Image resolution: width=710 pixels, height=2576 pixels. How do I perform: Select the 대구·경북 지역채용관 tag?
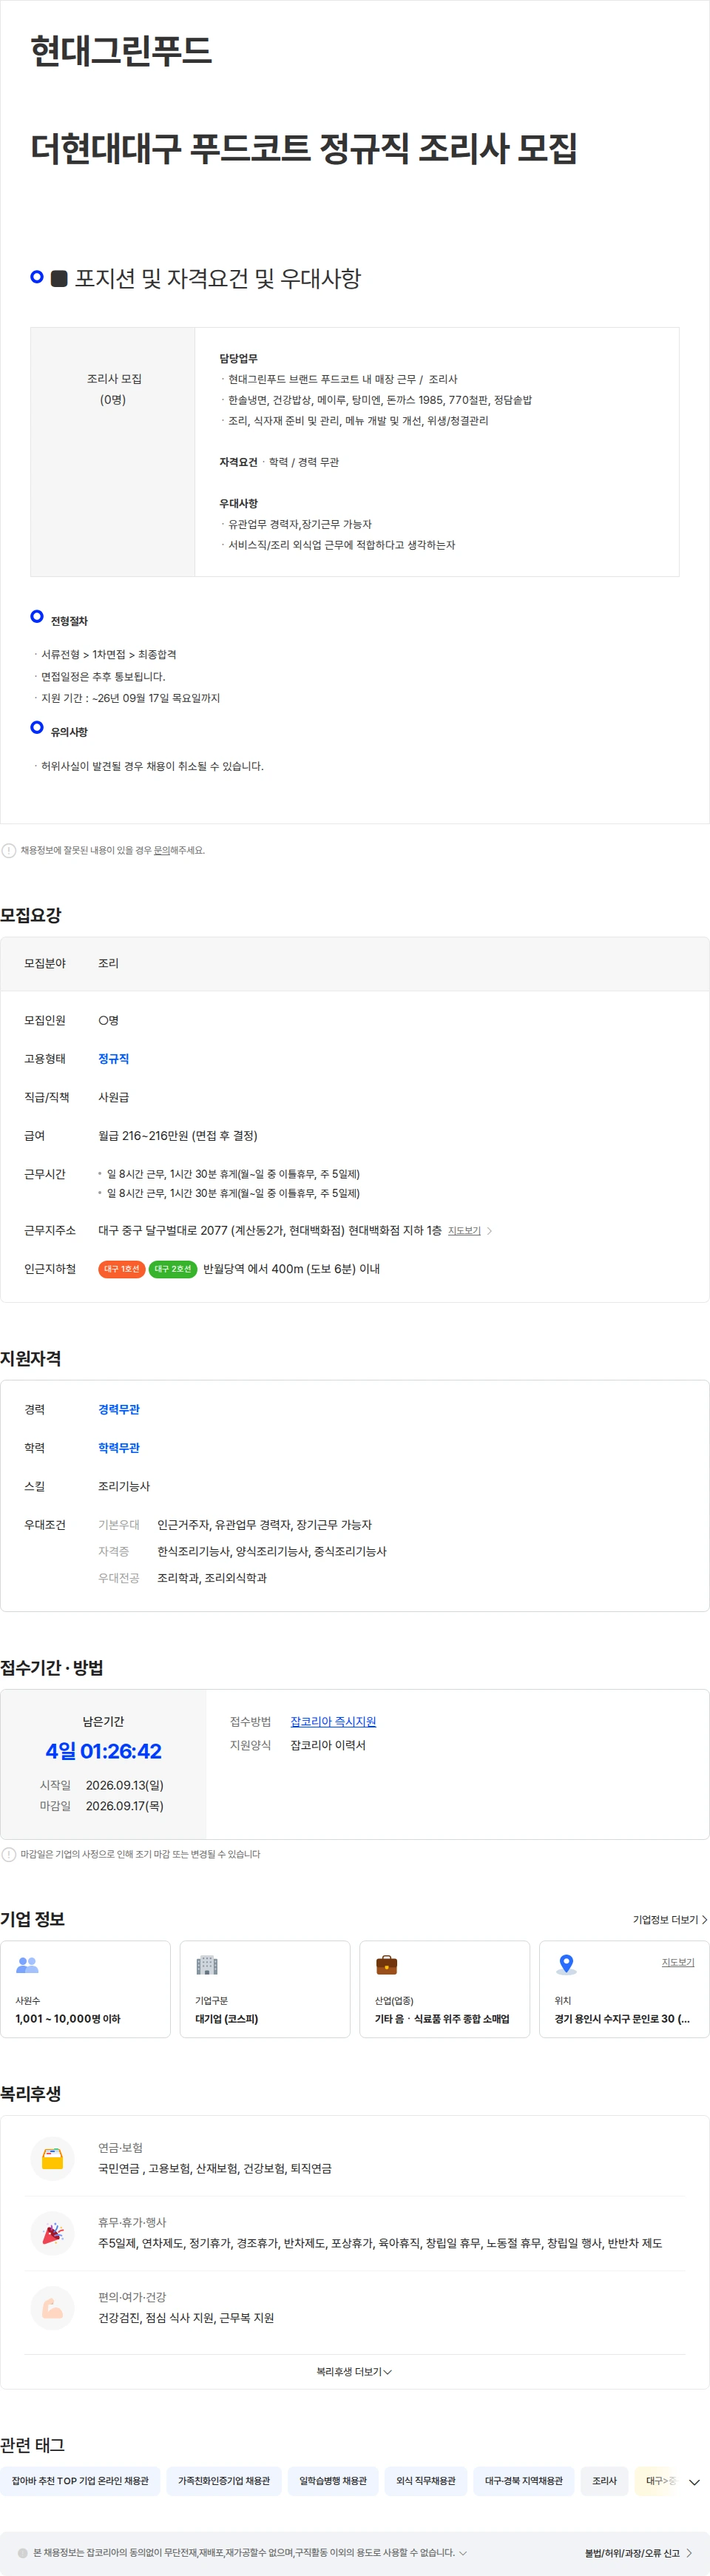click(x=524, y=2481)
